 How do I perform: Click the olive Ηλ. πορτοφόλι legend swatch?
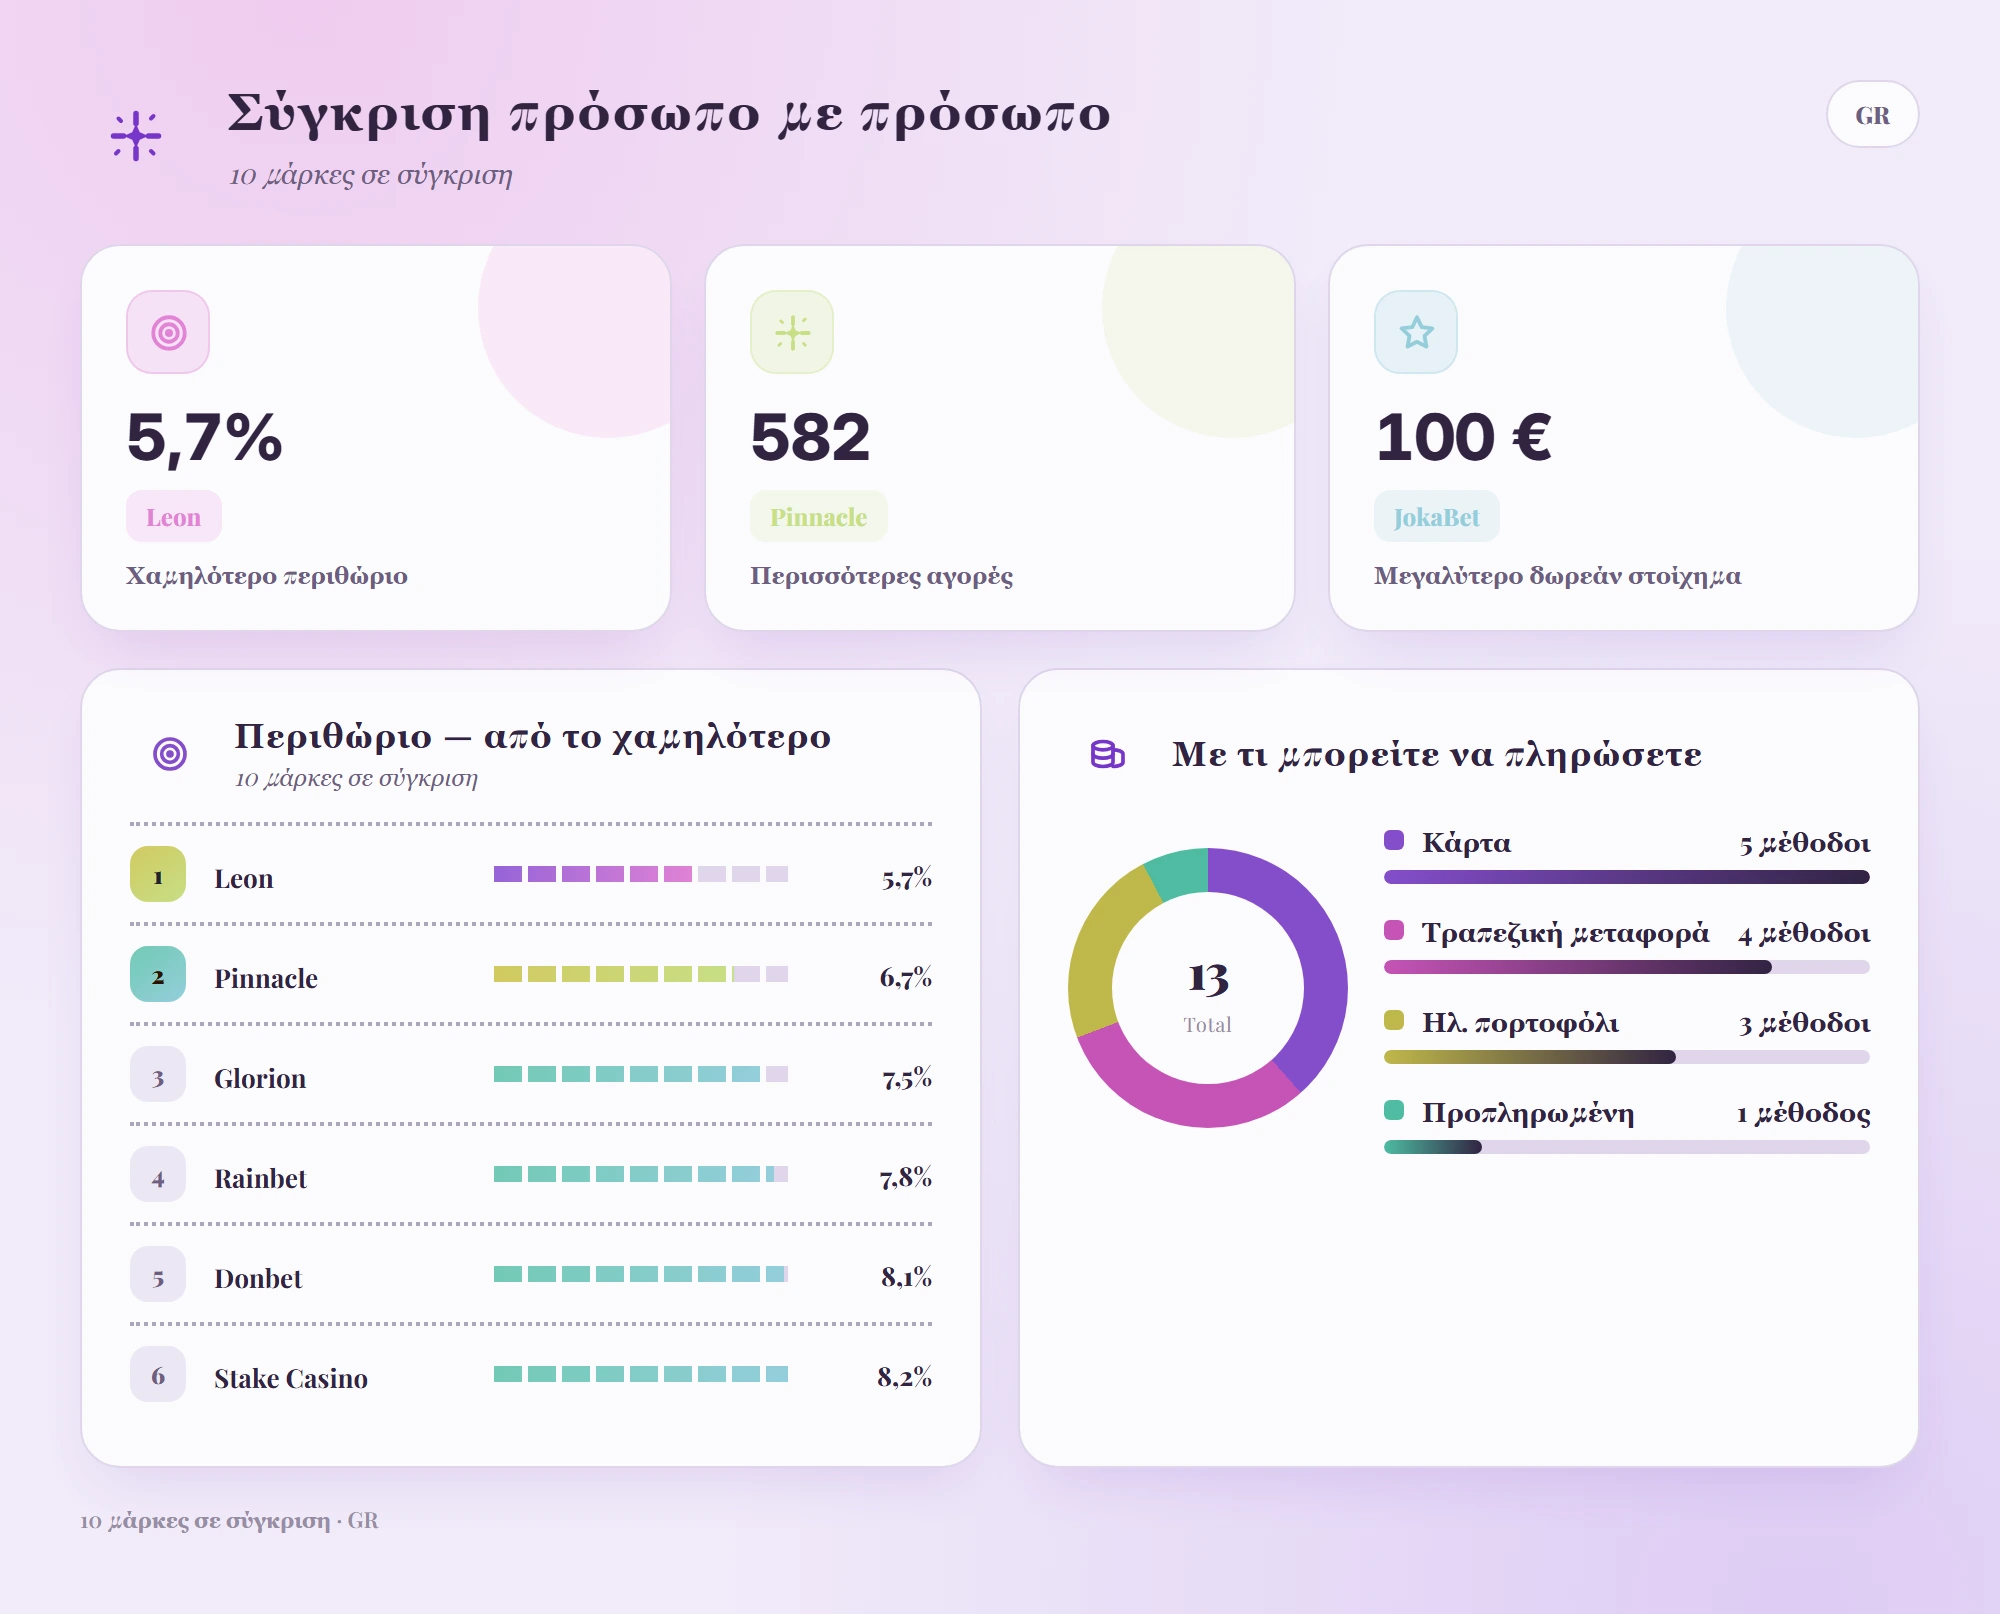click(x=1394, y=1020)
